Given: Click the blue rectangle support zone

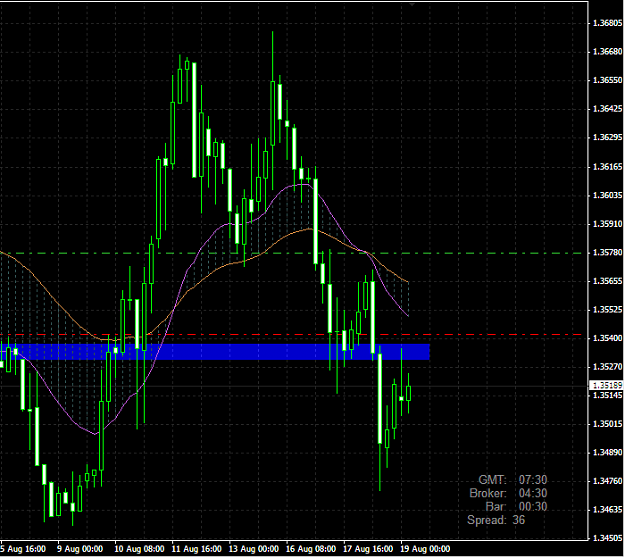Looking at the screenshot, I should pyautogui.click(x=215, y=352).
